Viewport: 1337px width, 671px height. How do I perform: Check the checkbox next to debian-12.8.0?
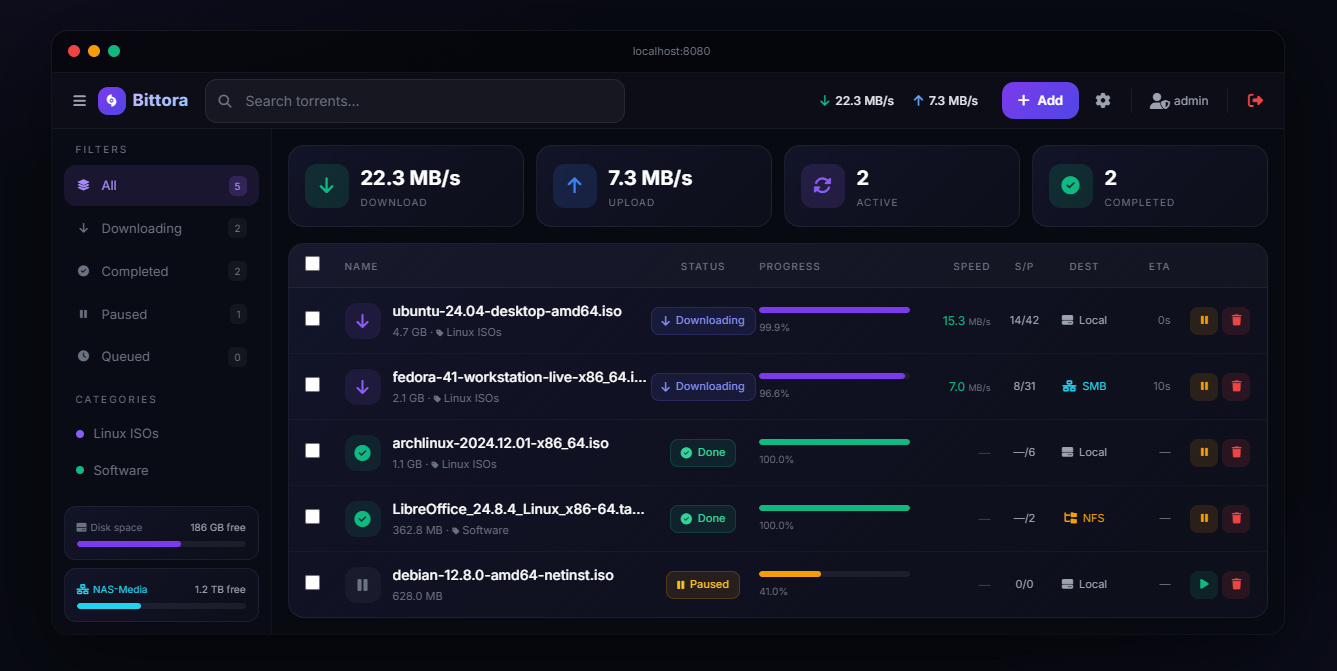(x=312, y=584)
